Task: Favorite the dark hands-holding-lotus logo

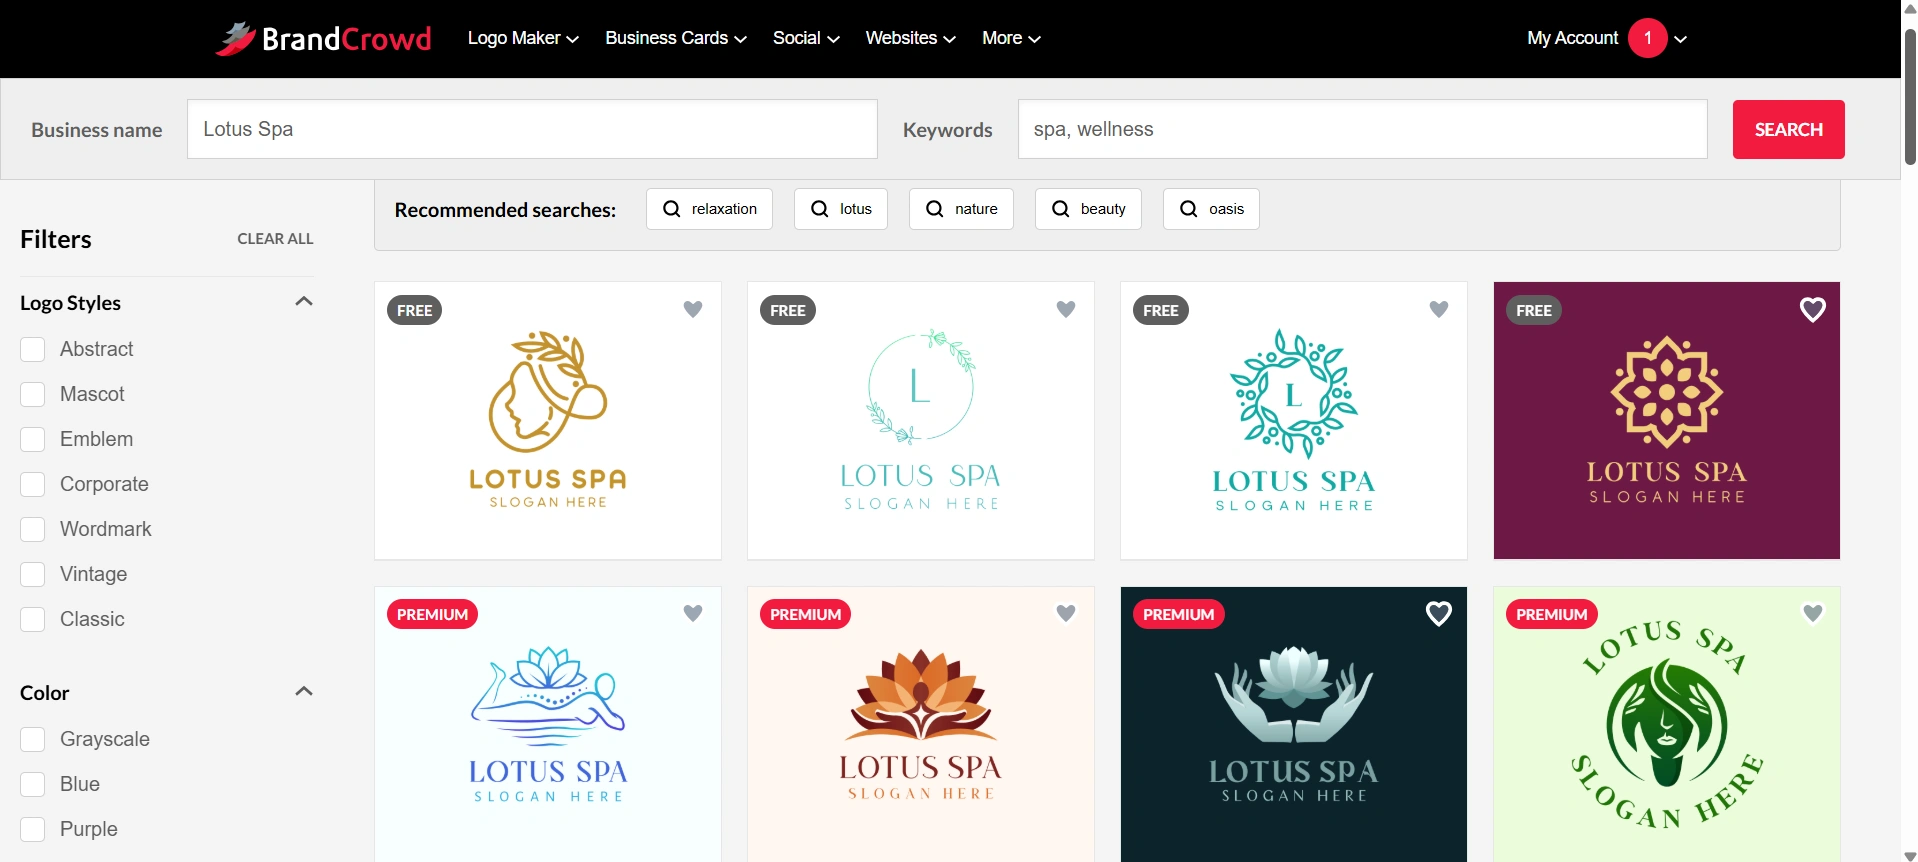Action: [x=1439, y=614]
